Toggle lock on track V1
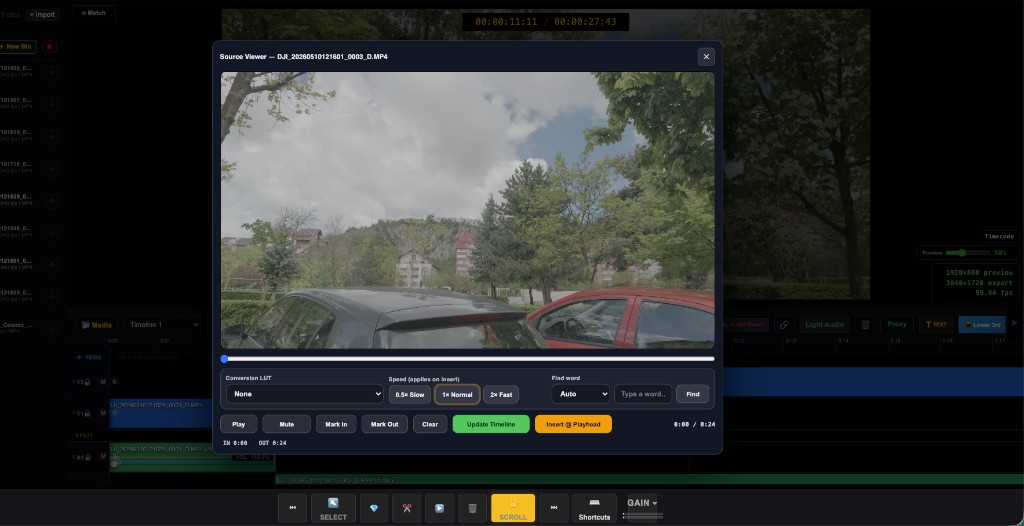This screenshot has height=526, width=1024. pyautogui.click(x=88, y=413)
